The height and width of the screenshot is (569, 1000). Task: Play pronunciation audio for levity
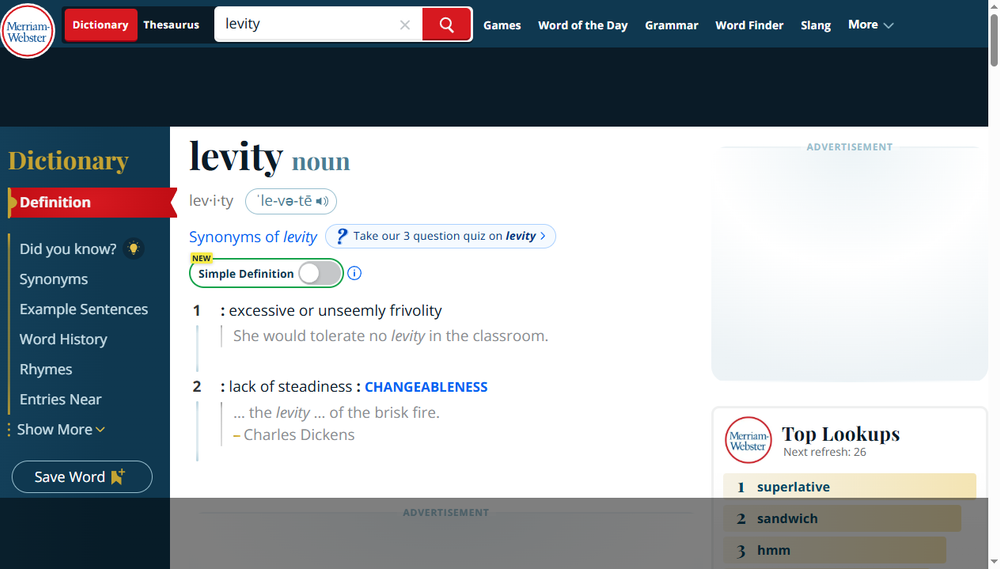point(322,201)
